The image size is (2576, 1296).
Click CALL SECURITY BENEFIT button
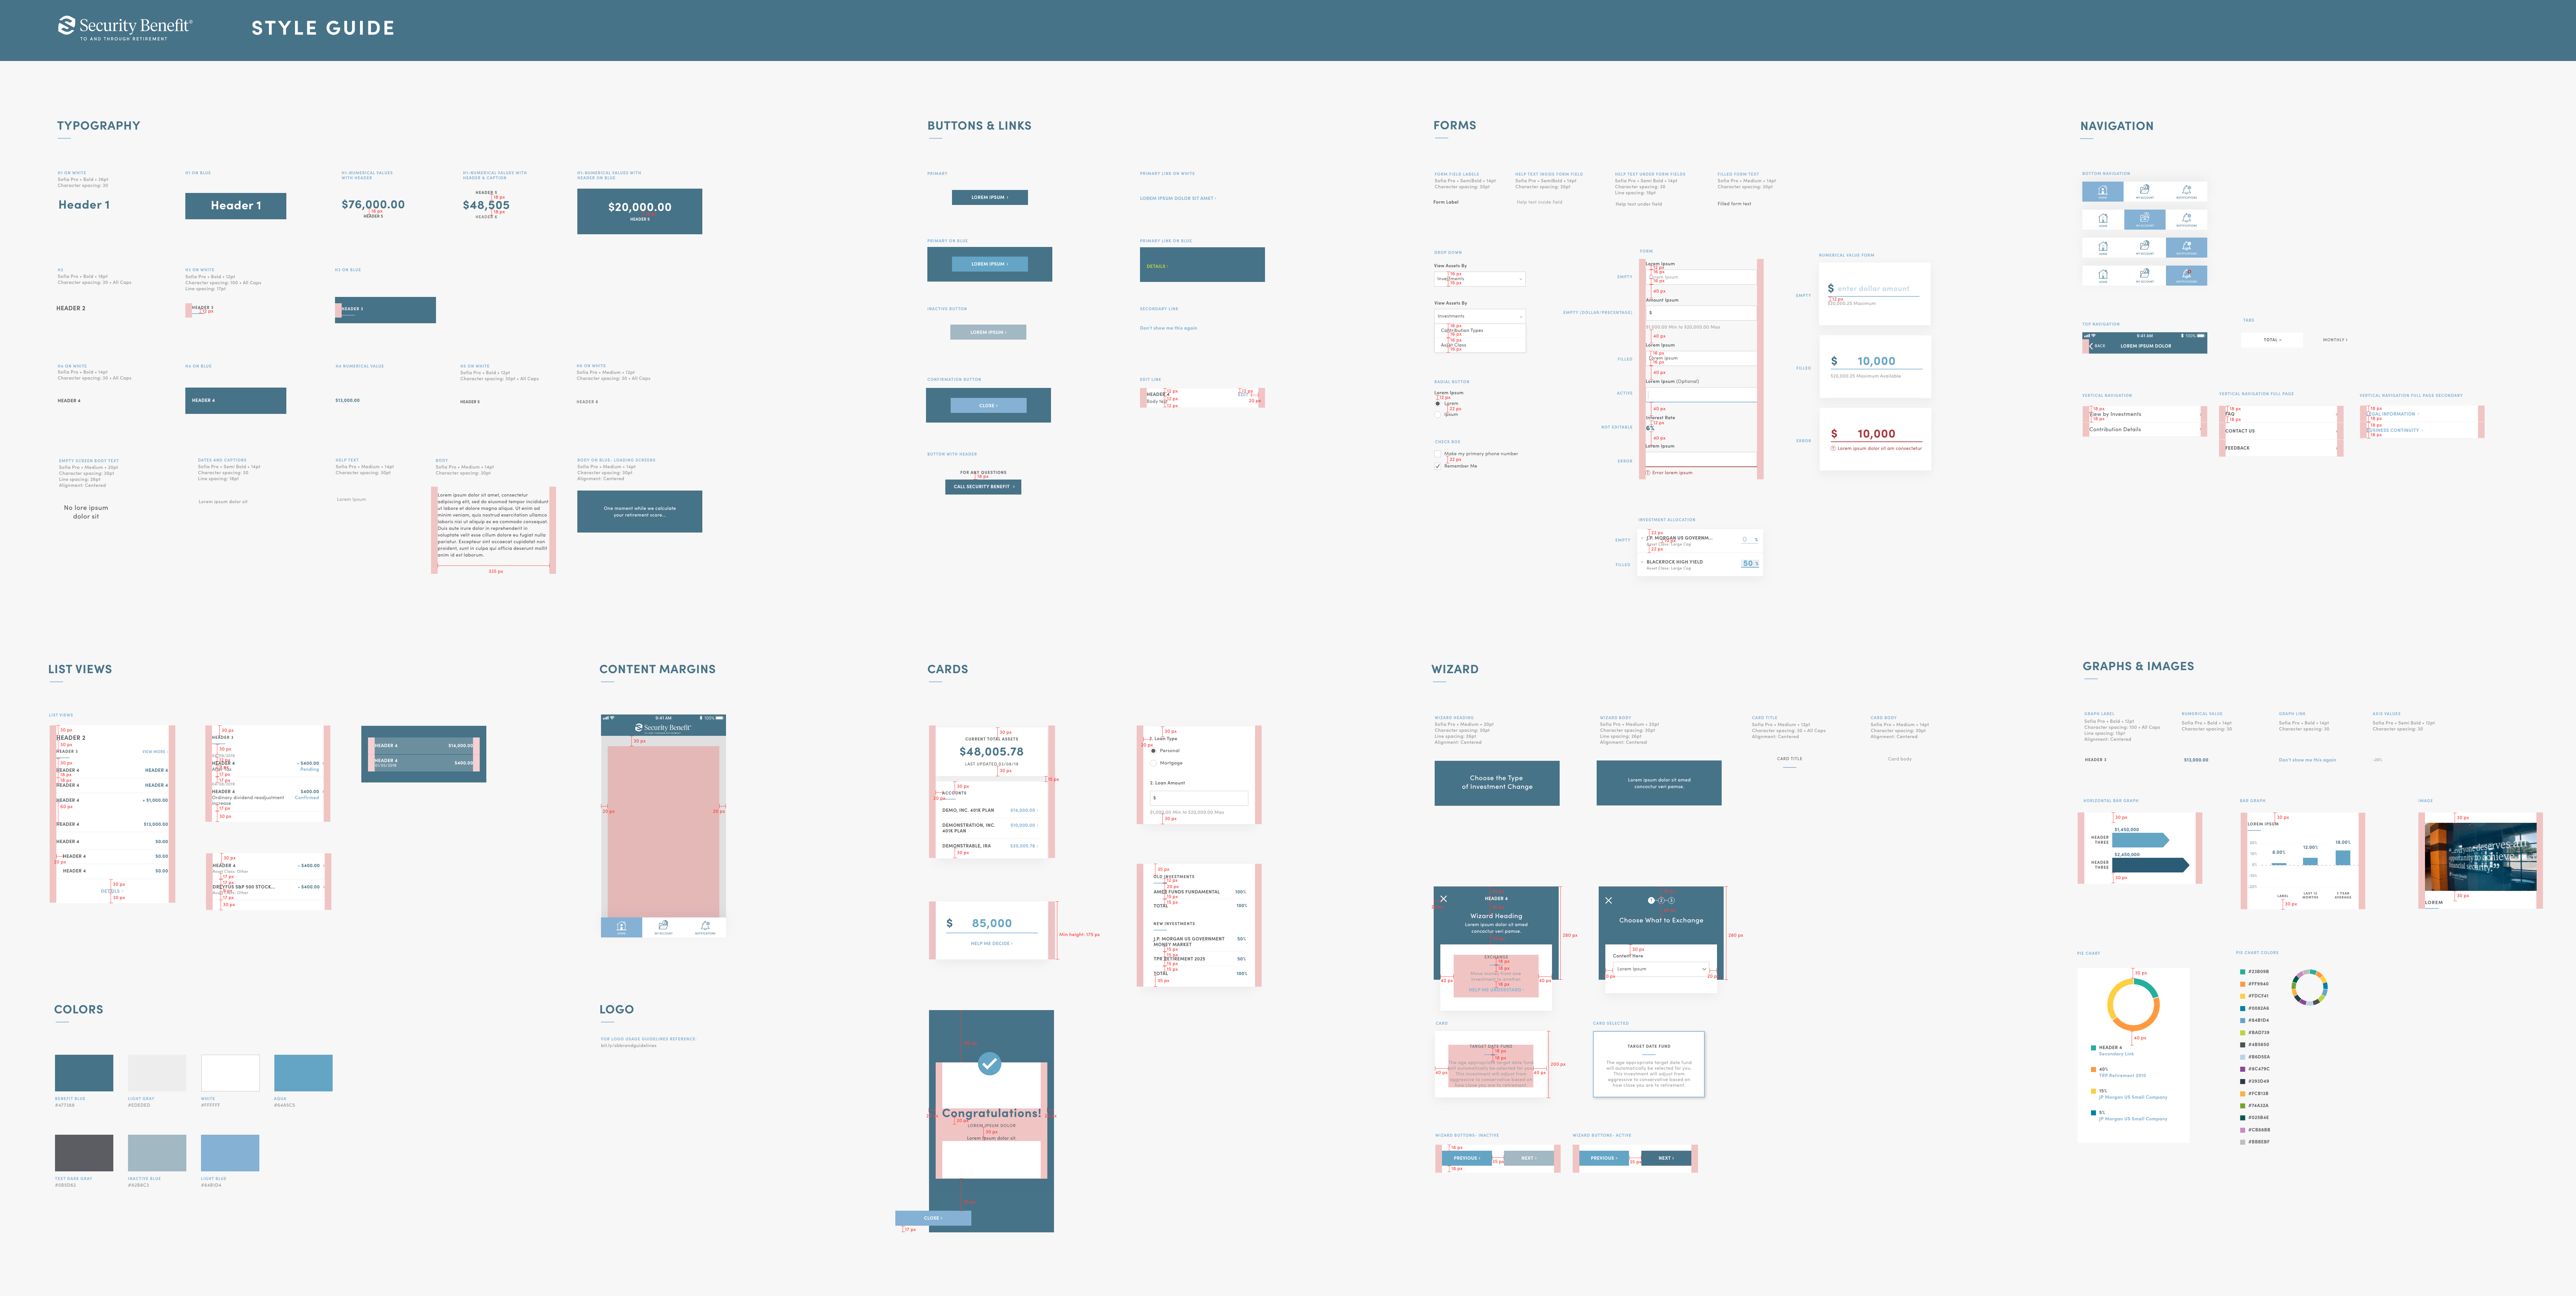tap(983, 487)
